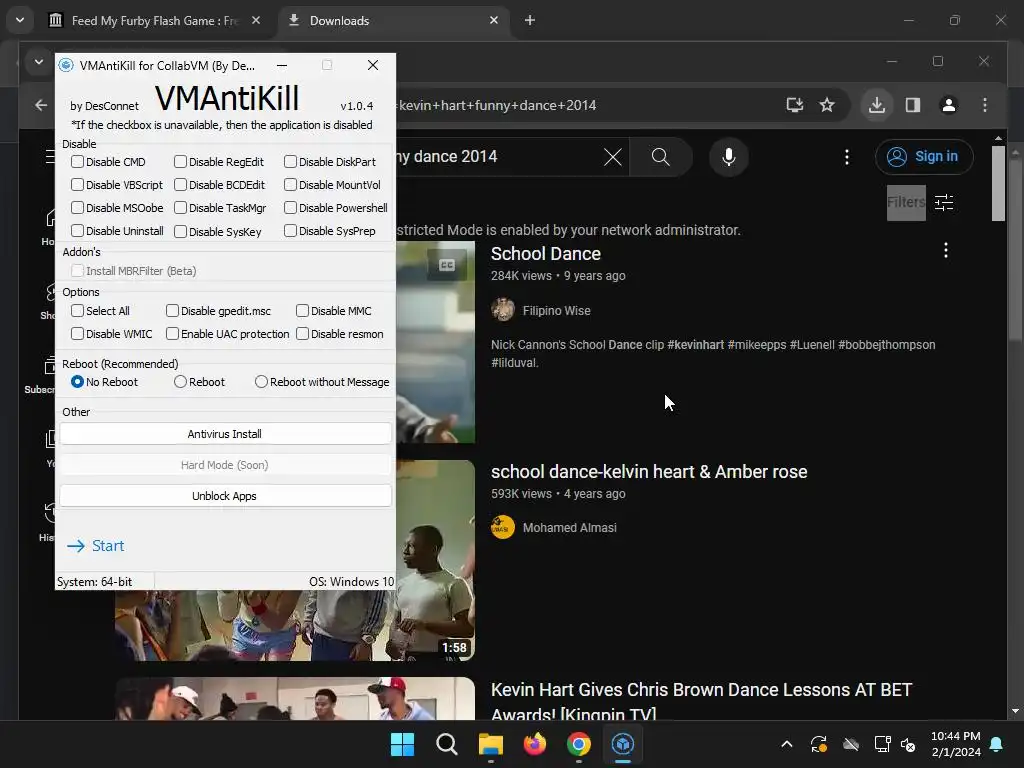Tick Disable Uninstall checkbox
This screenshot has width=1024, height=768.
tap(77, 231)
